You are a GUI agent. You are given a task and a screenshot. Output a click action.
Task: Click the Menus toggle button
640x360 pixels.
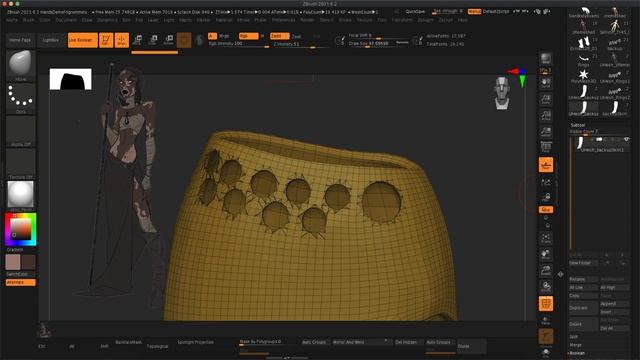474,11
